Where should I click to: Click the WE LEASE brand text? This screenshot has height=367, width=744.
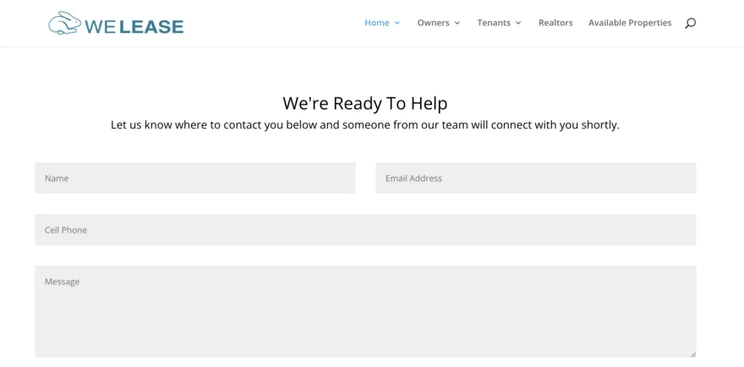coord(135,27)
